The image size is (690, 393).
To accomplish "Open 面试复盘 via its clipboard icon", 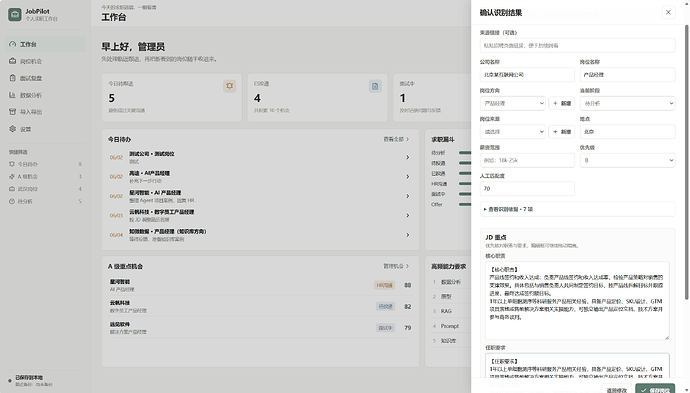I will coord(12,78).
